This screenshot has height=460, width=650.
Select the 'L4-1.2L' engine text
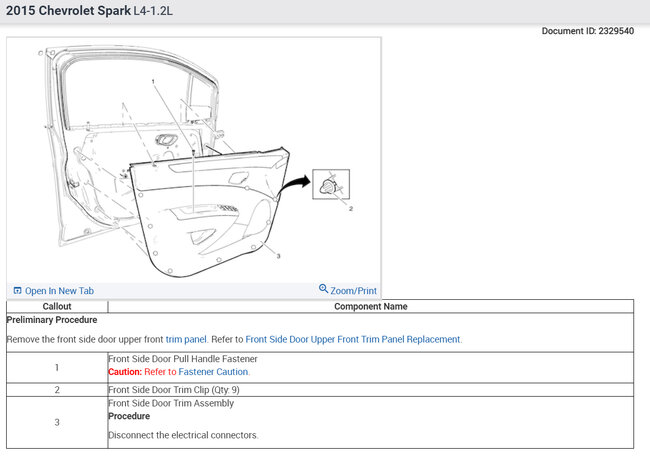click(x=153, y=11)
